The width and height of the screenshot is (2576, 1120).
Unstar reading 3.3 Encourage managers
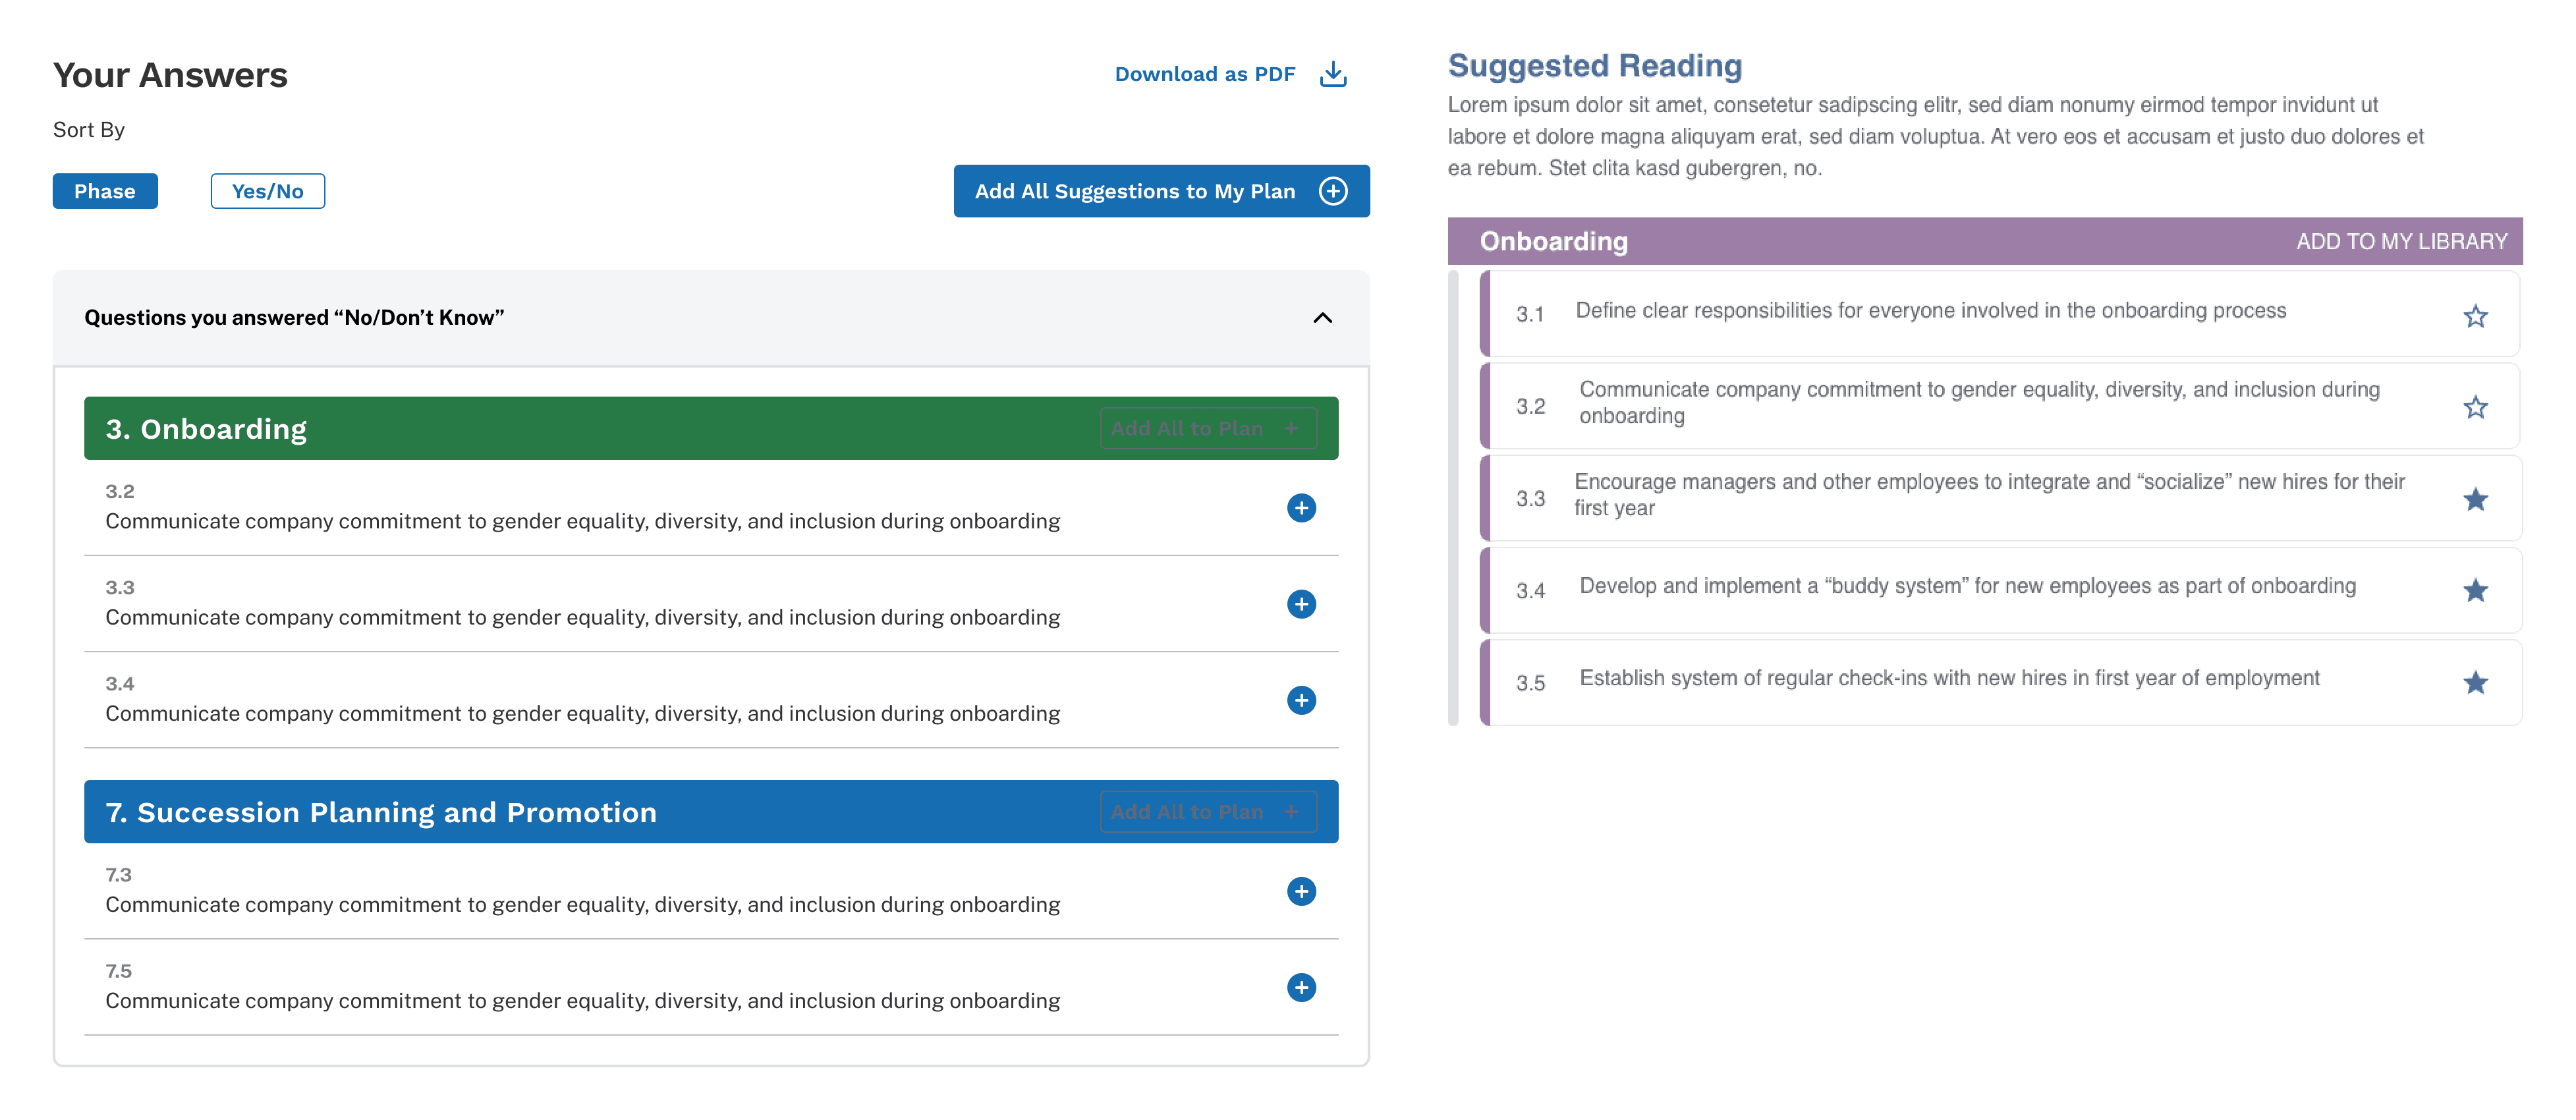tap(2475, 499)
